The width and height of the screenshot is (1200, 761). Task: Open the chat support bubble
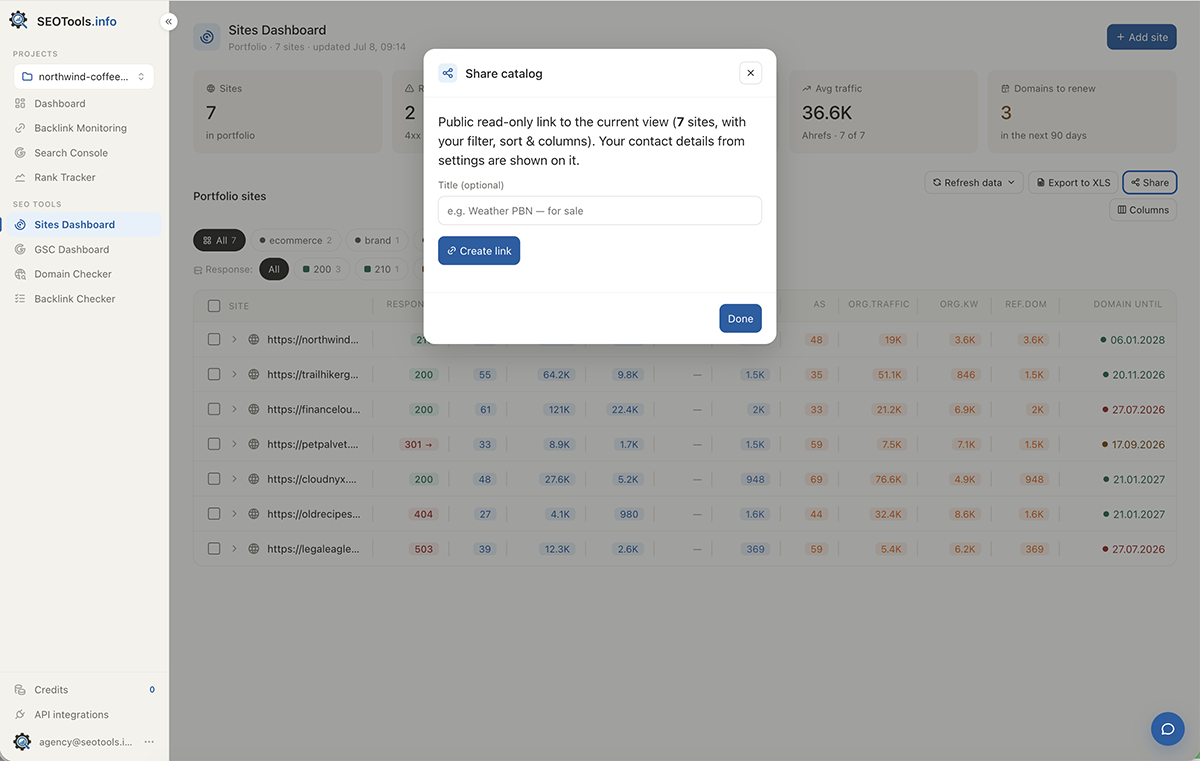(x=1167, y=728)
